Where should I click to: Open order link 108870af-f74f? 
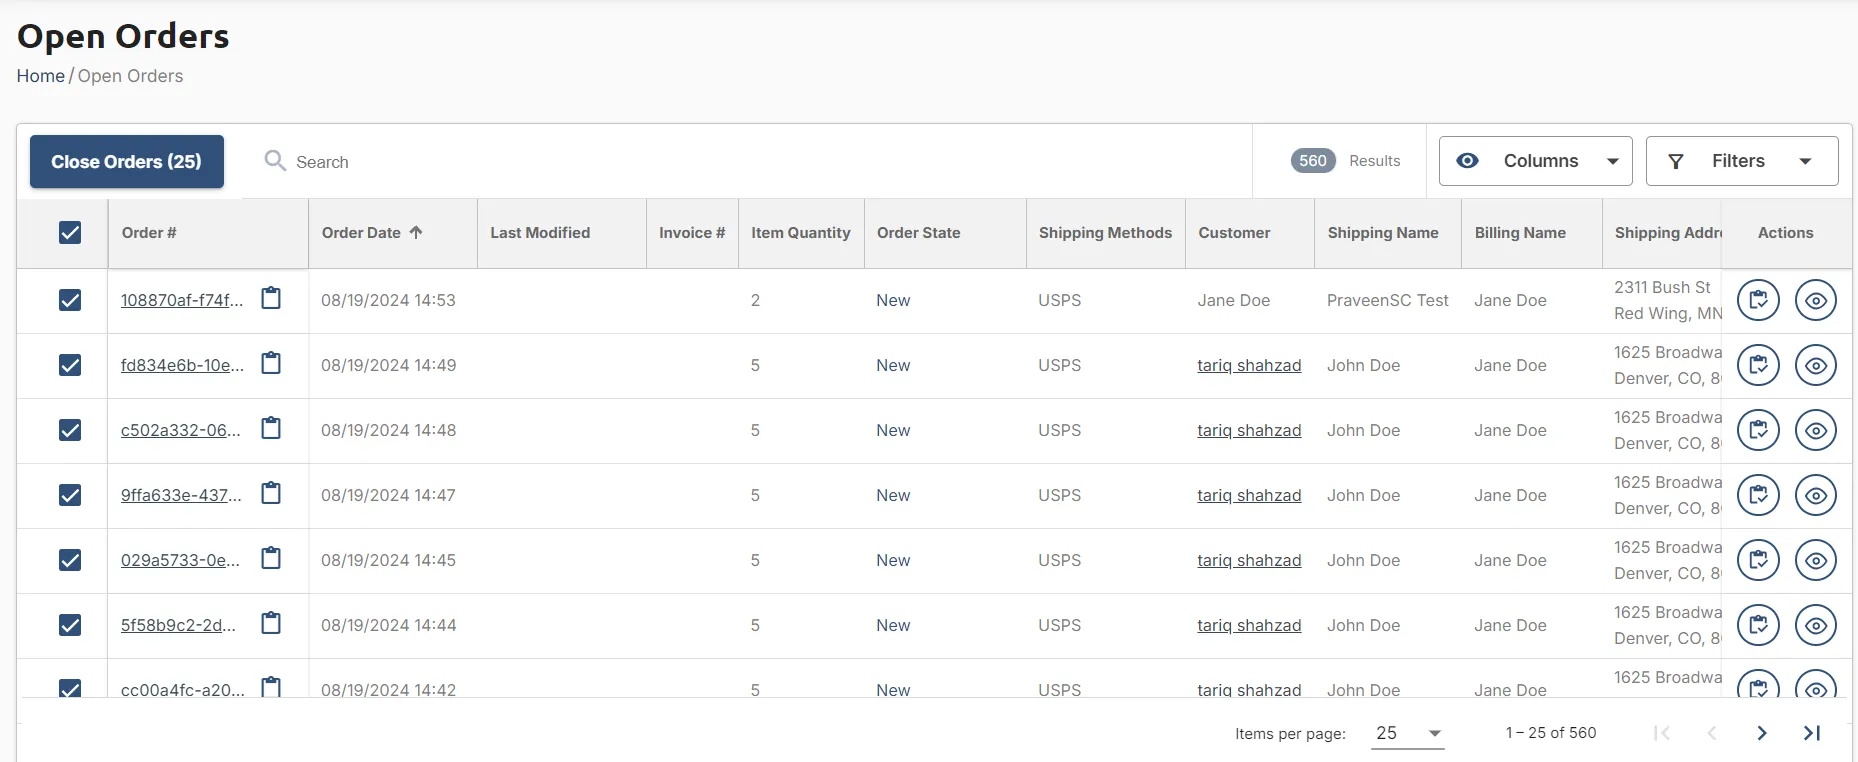[x=181, y=300]
